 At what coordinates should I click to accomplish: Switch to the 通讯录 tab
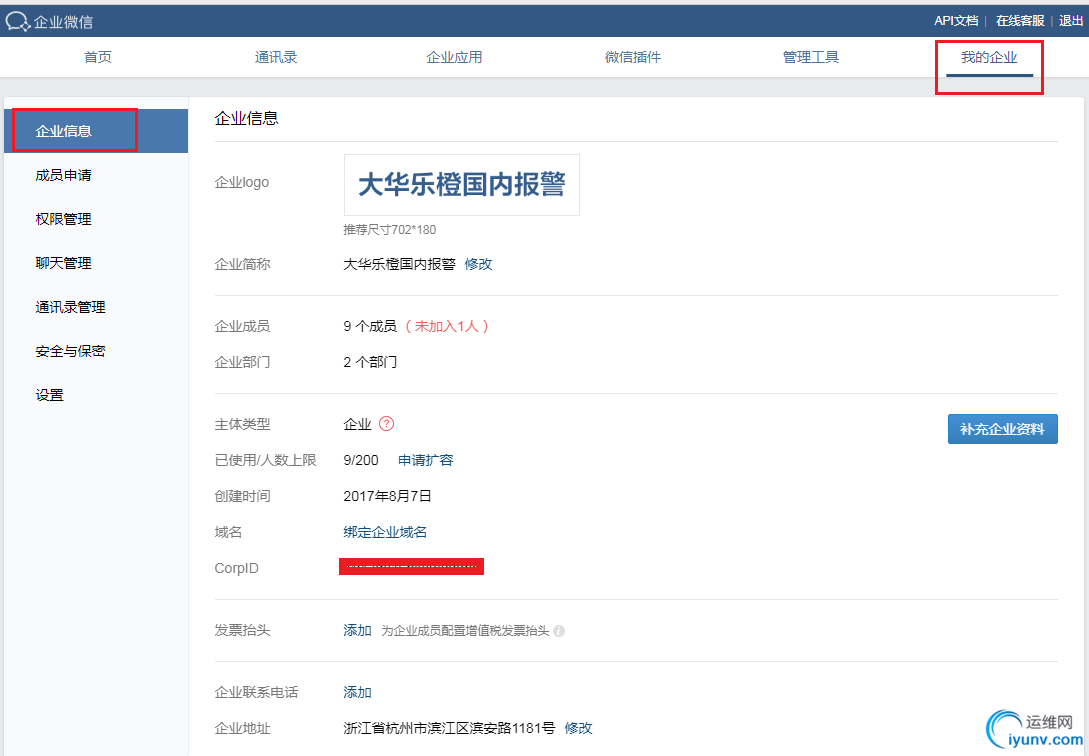pyautogui.click(x=277, y=57)
